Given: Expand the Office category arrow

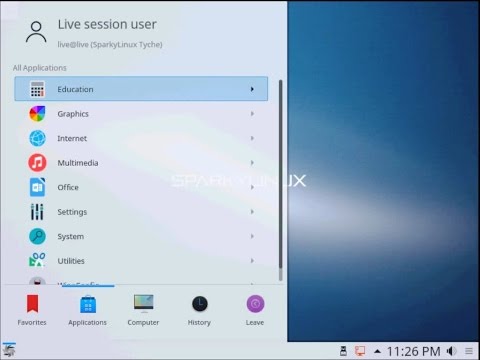Looking at the screenshot, I should coord(252,187).
